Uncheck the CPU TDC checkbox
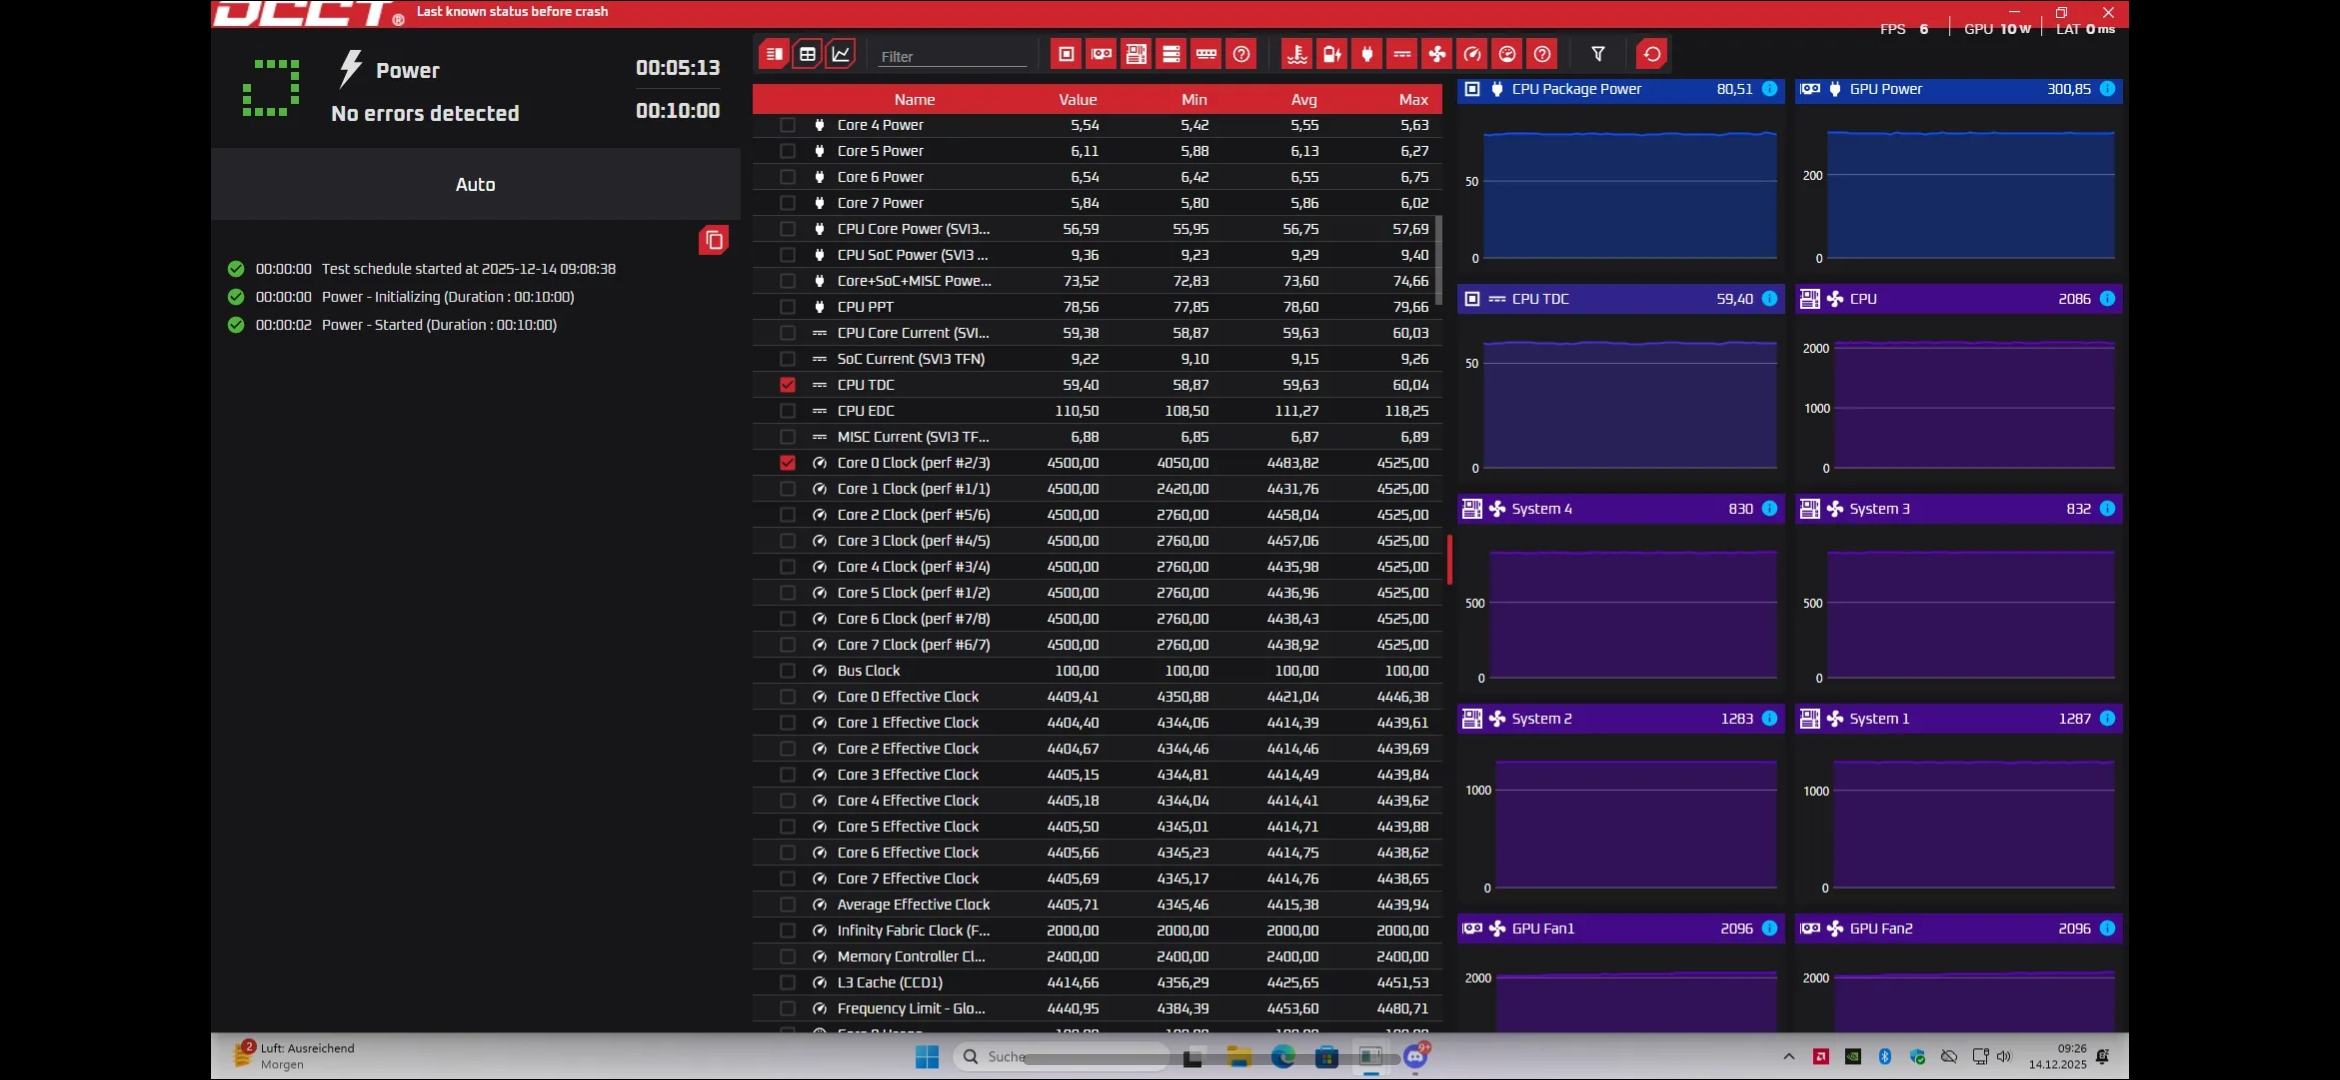 pos(788,385)
